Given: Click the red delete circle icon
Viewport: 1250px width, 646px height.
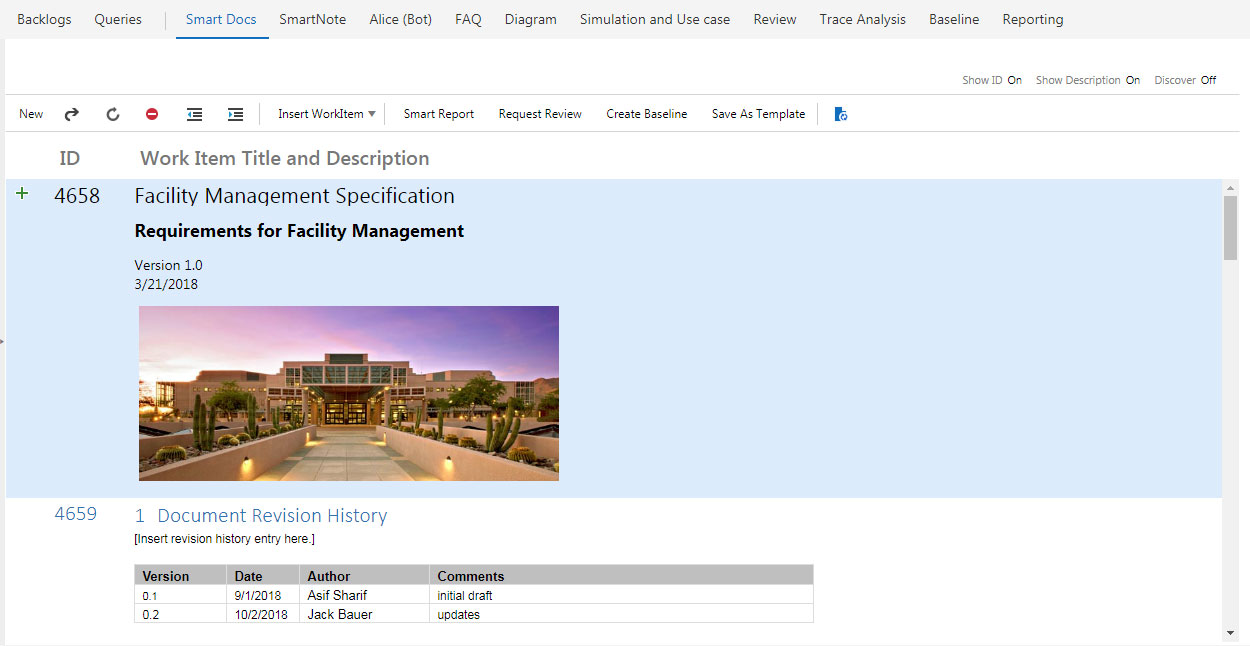Looking at the screenshot, I should [152, 114].
